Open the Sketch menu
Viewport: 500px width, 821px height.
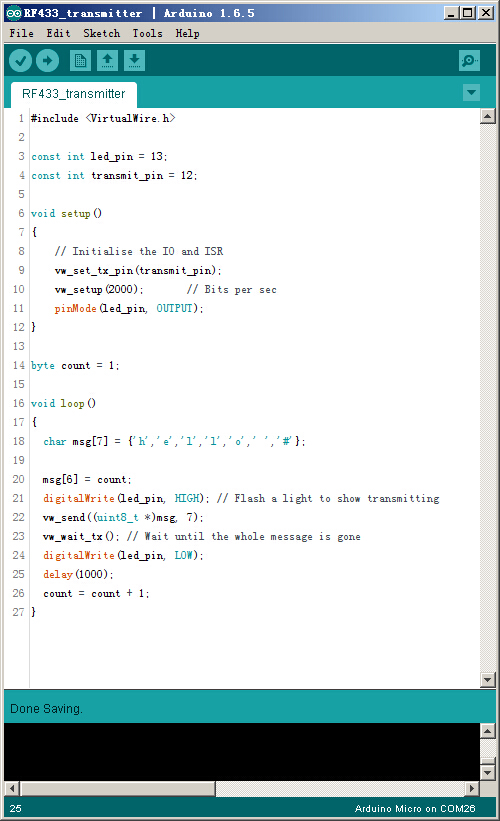[x=102, y=34]
